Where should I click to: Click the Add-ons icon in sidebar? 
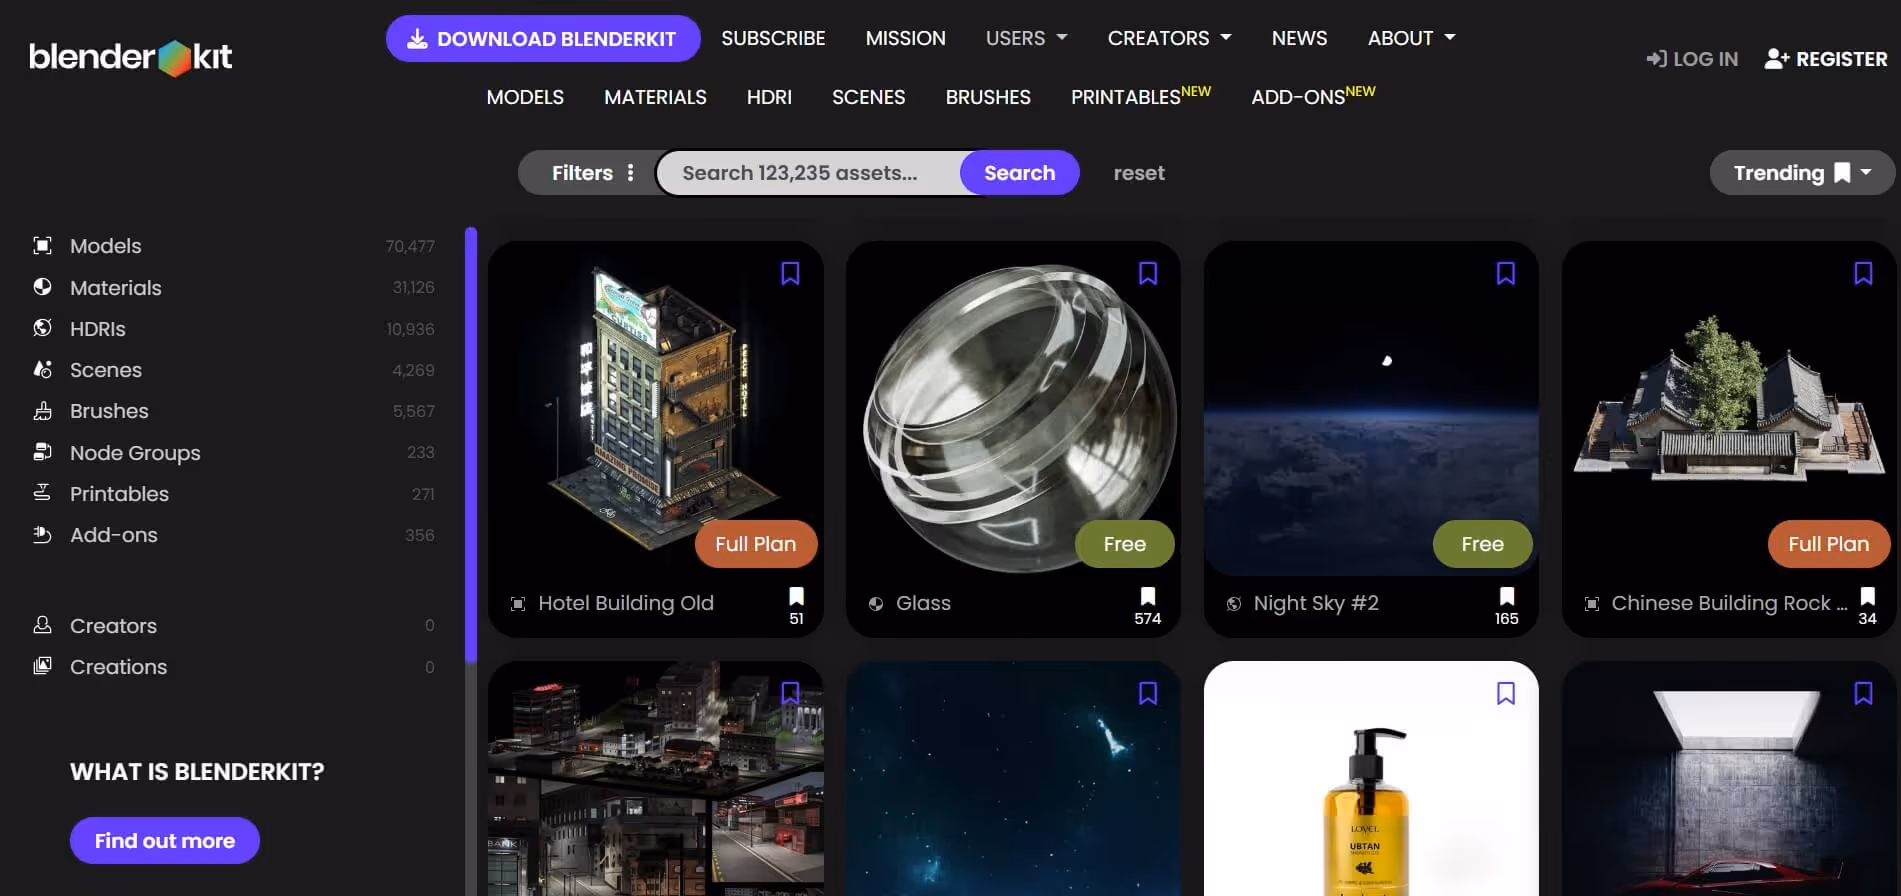click(x=42, y=535)
